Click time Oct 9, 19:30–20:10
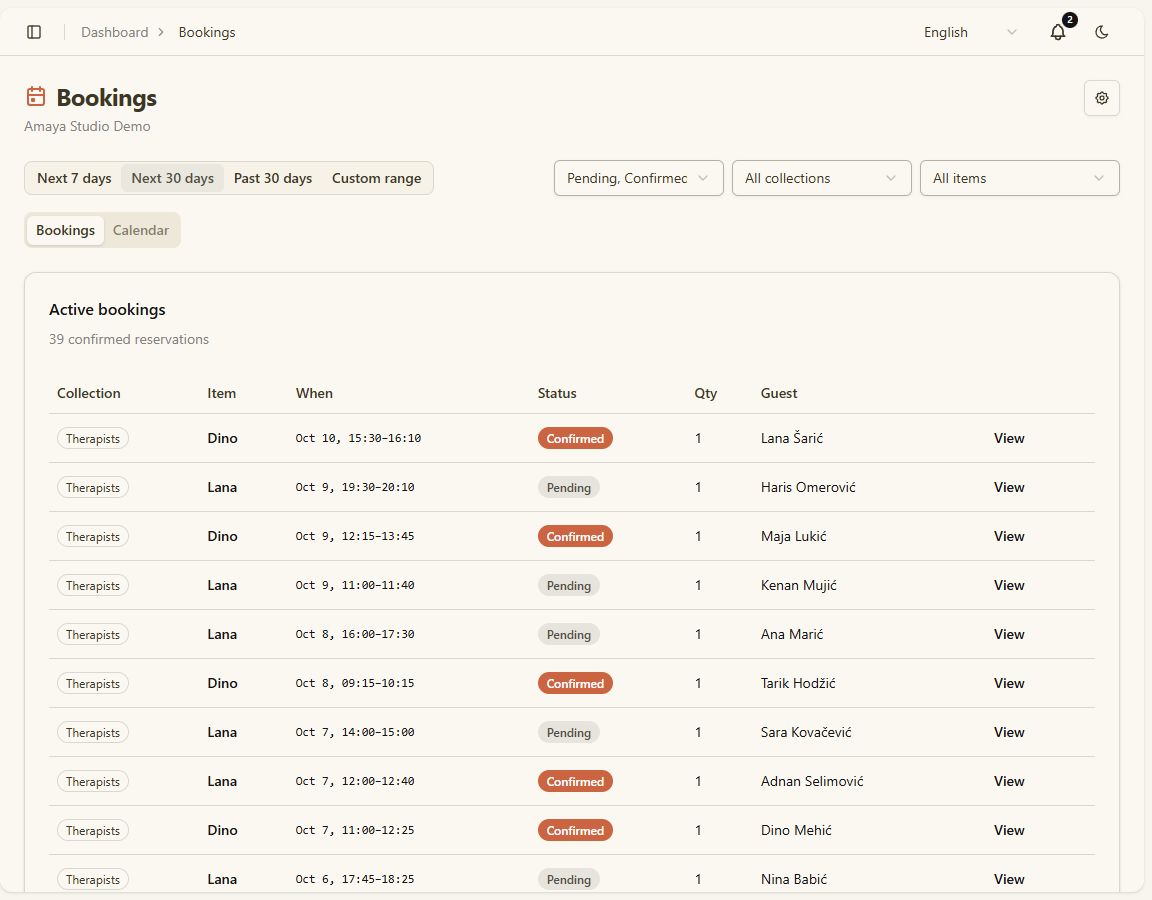 click(355, 487)
